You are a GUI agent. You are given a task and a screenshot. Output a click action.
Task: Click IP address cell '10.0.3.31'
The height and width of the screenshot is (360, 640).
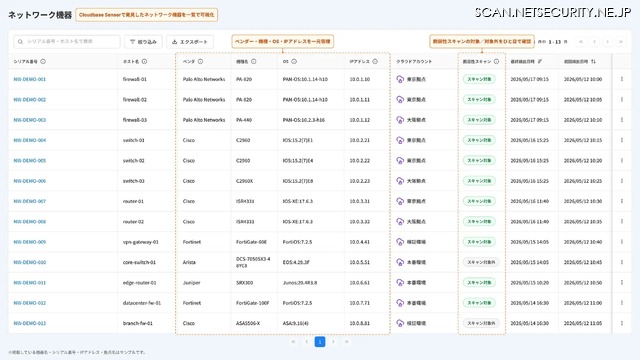(x=360, y=201)
